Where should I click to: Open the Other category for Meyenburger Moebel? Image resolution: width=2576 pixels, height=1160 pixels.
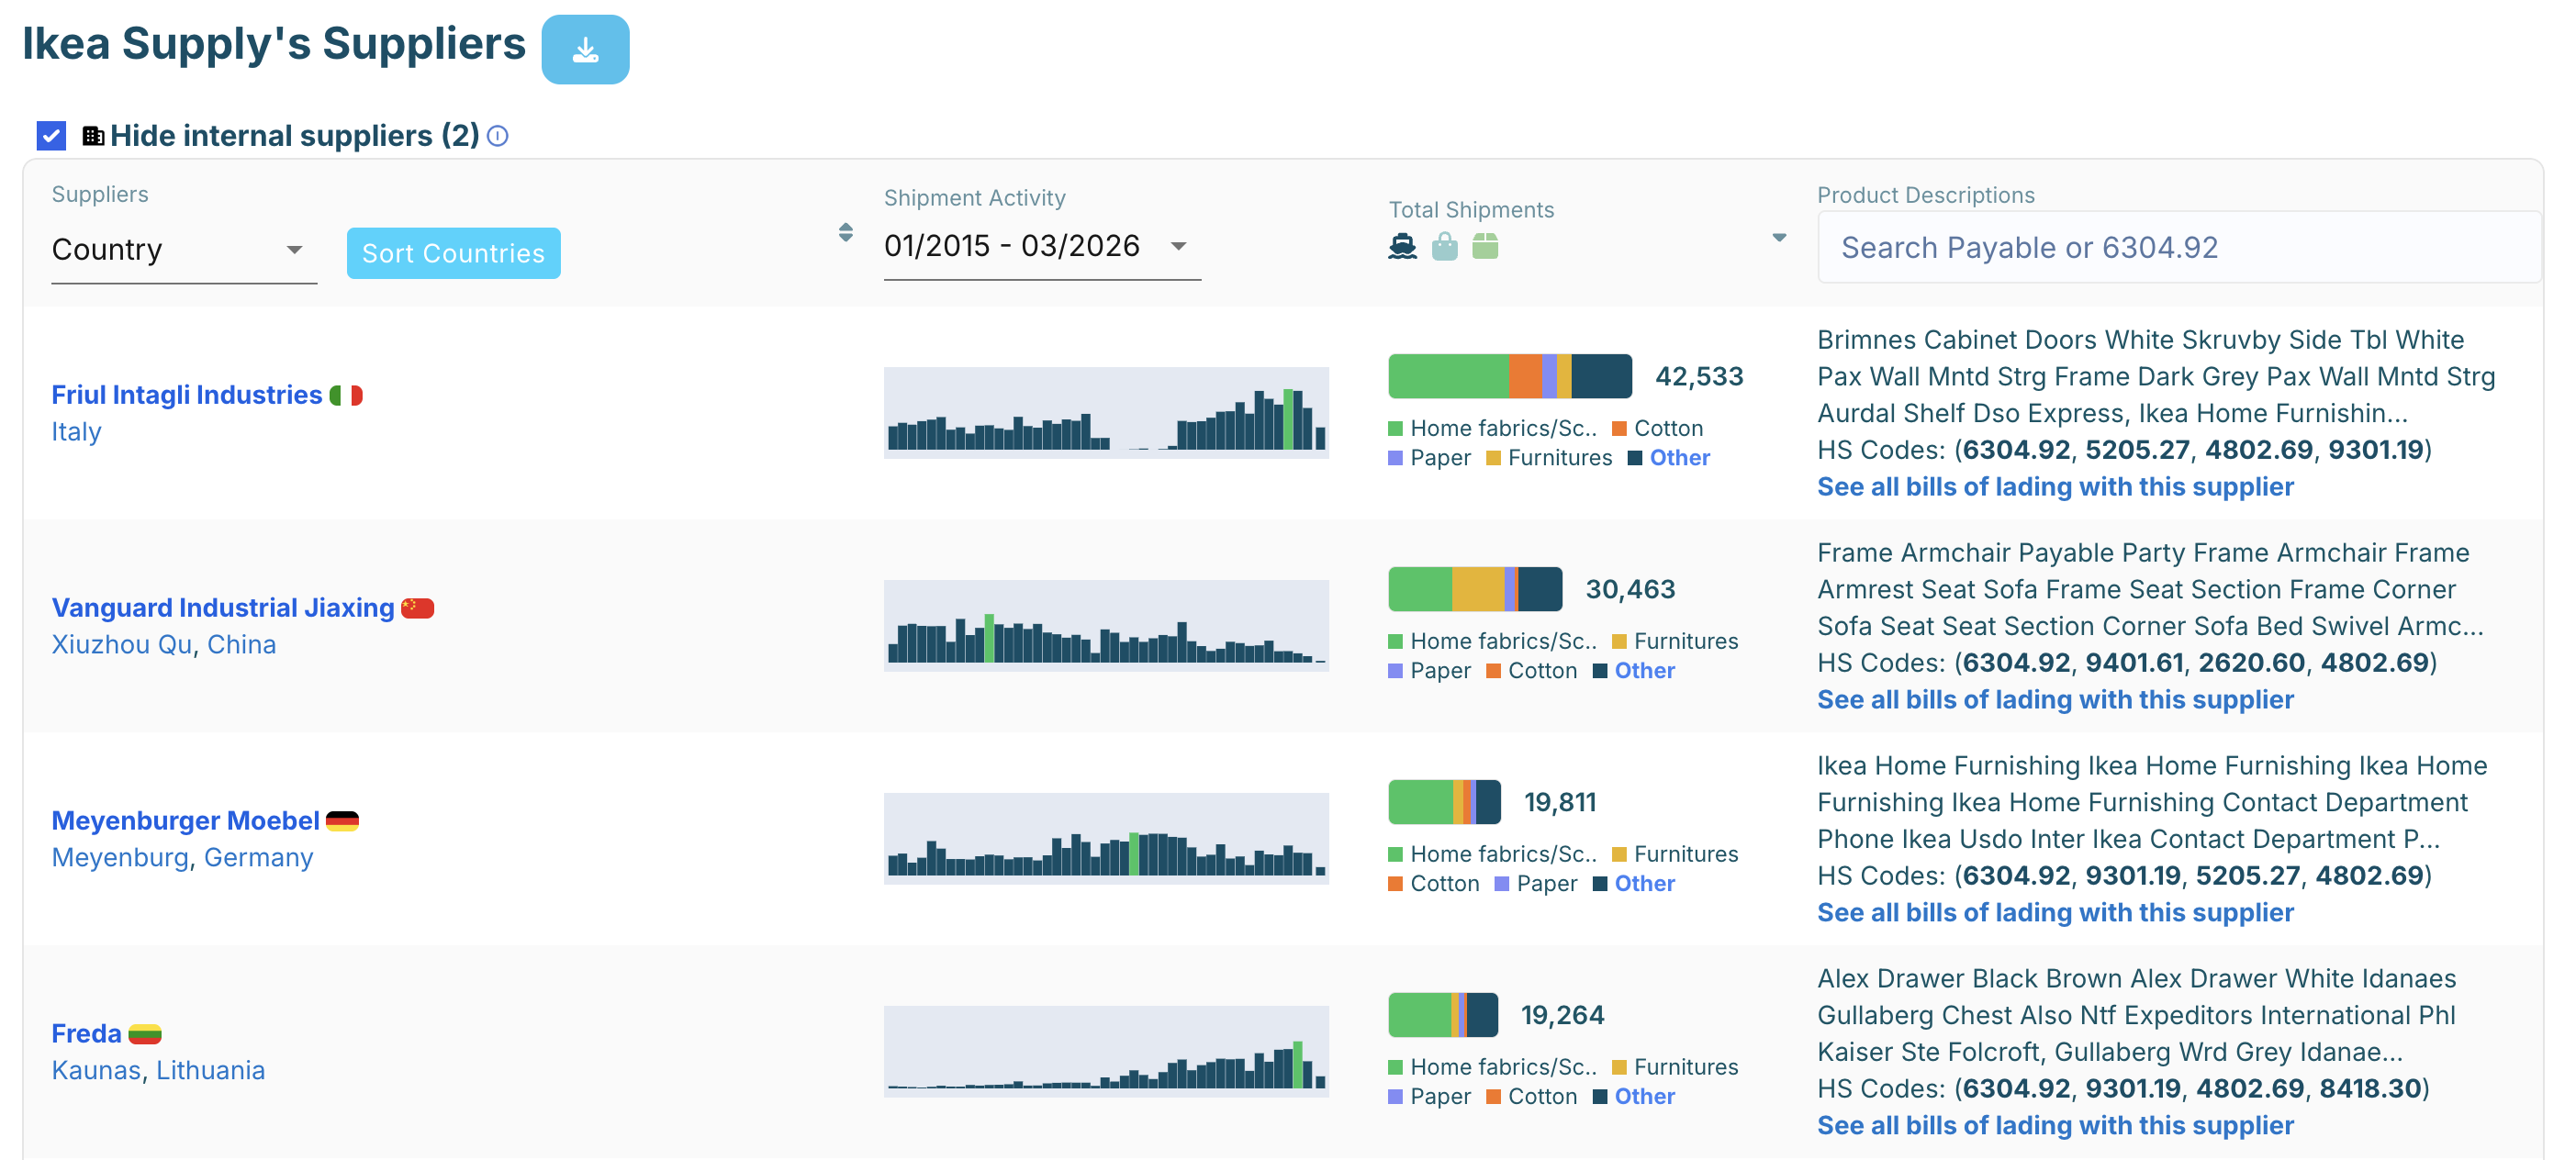[x=1644, y=884]
